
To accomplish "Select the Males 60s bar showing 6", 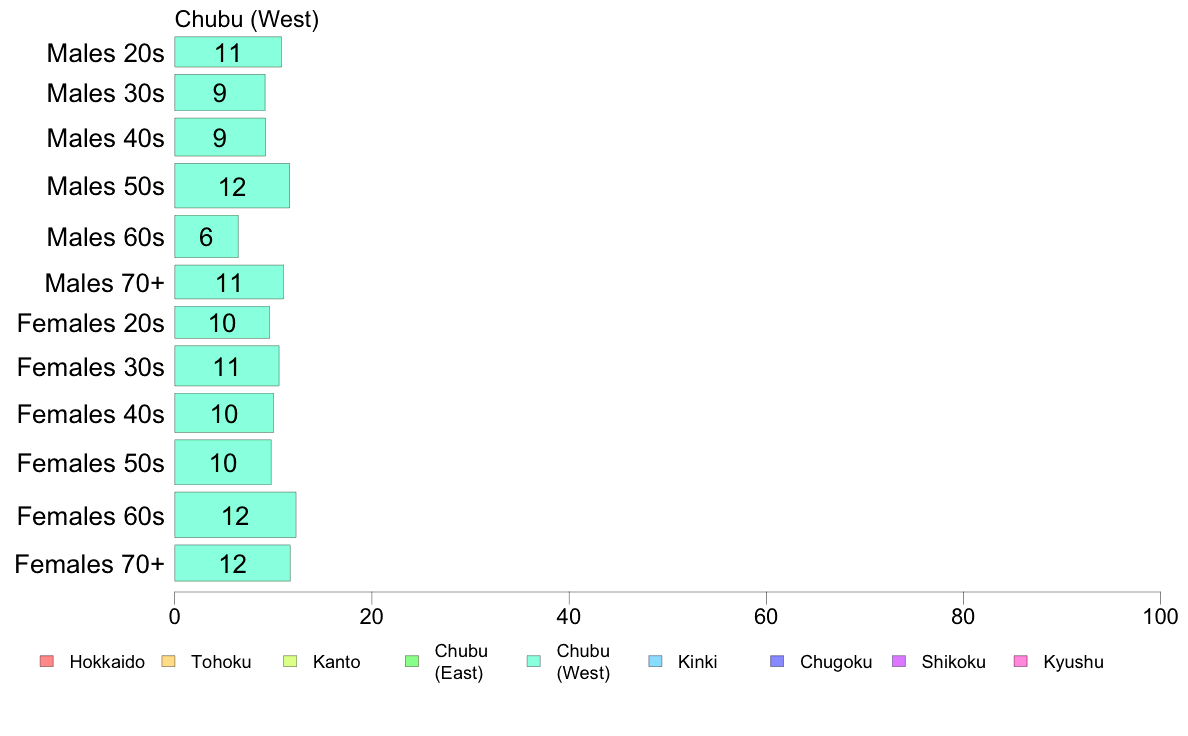I will 206,236.
